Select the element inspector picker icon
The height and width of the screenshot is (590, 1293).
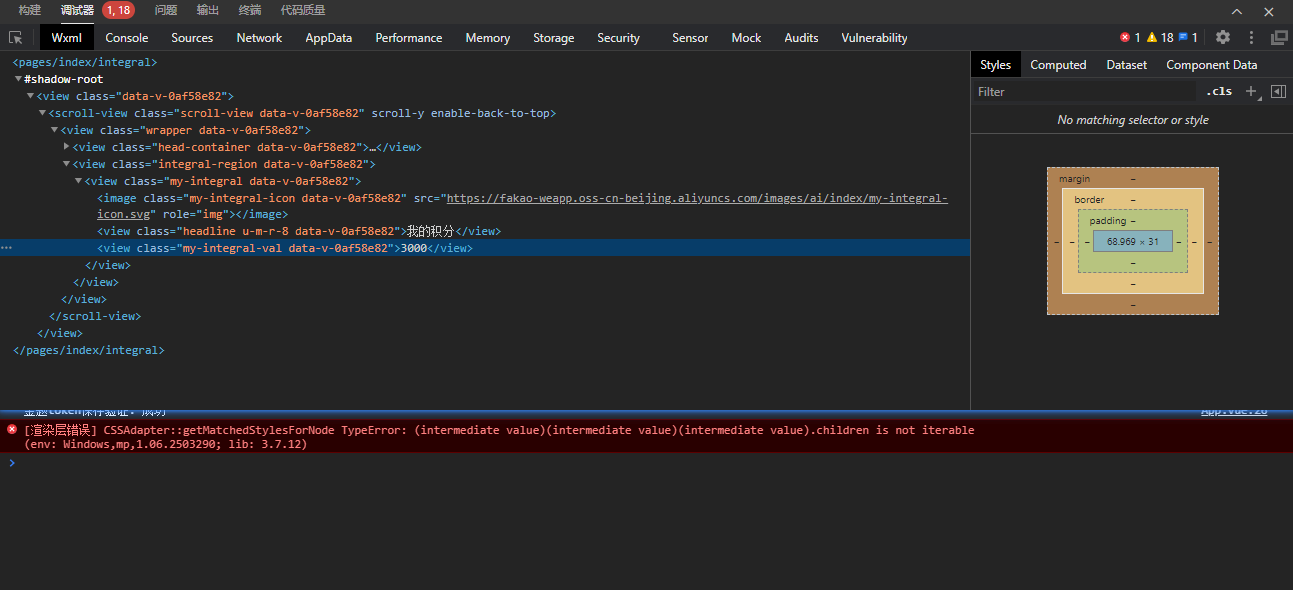(x=16, y=37)
